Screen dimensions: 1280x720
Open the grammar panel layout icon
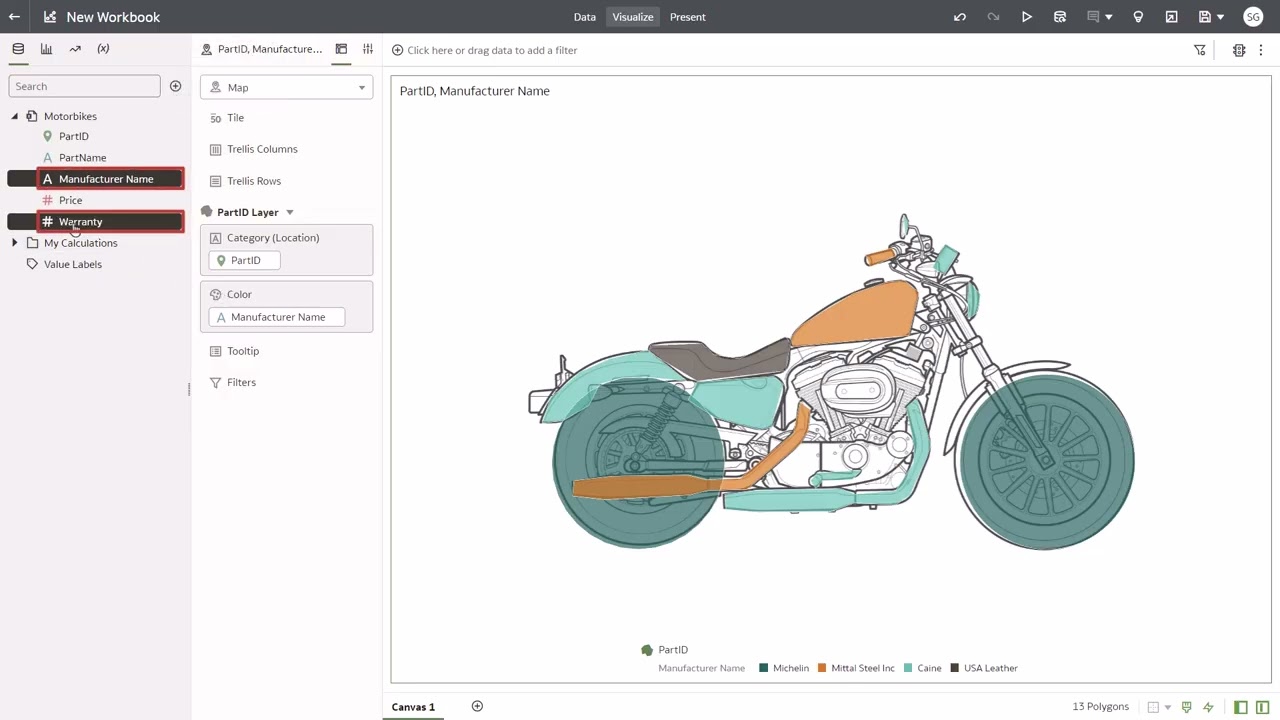pyautogui.click(x=341, y=49)
